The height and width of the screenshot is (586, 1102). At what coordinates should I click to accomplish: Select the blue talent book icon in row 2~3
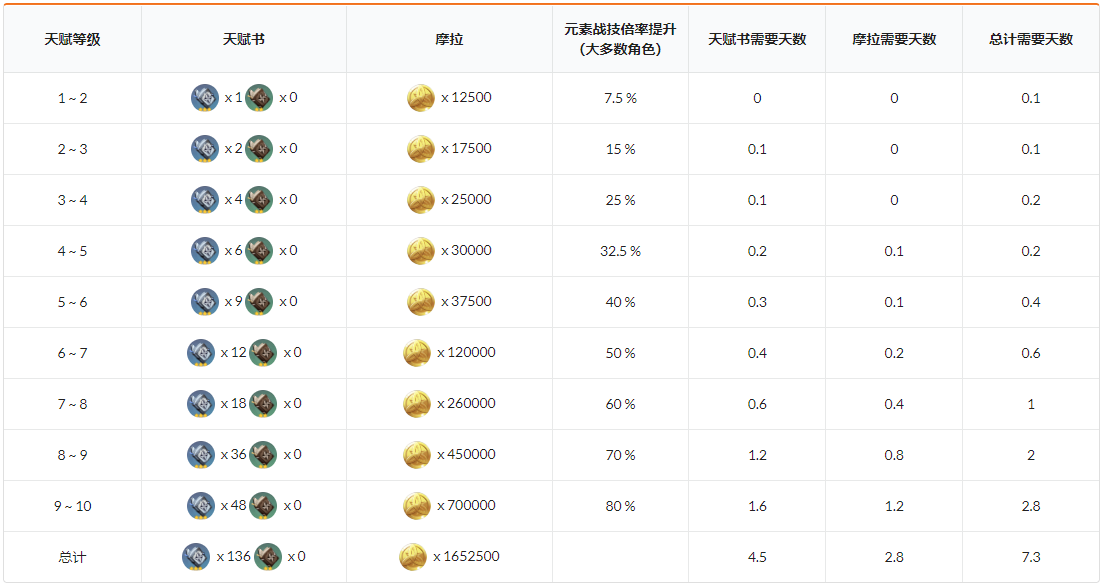pos(205,149)
